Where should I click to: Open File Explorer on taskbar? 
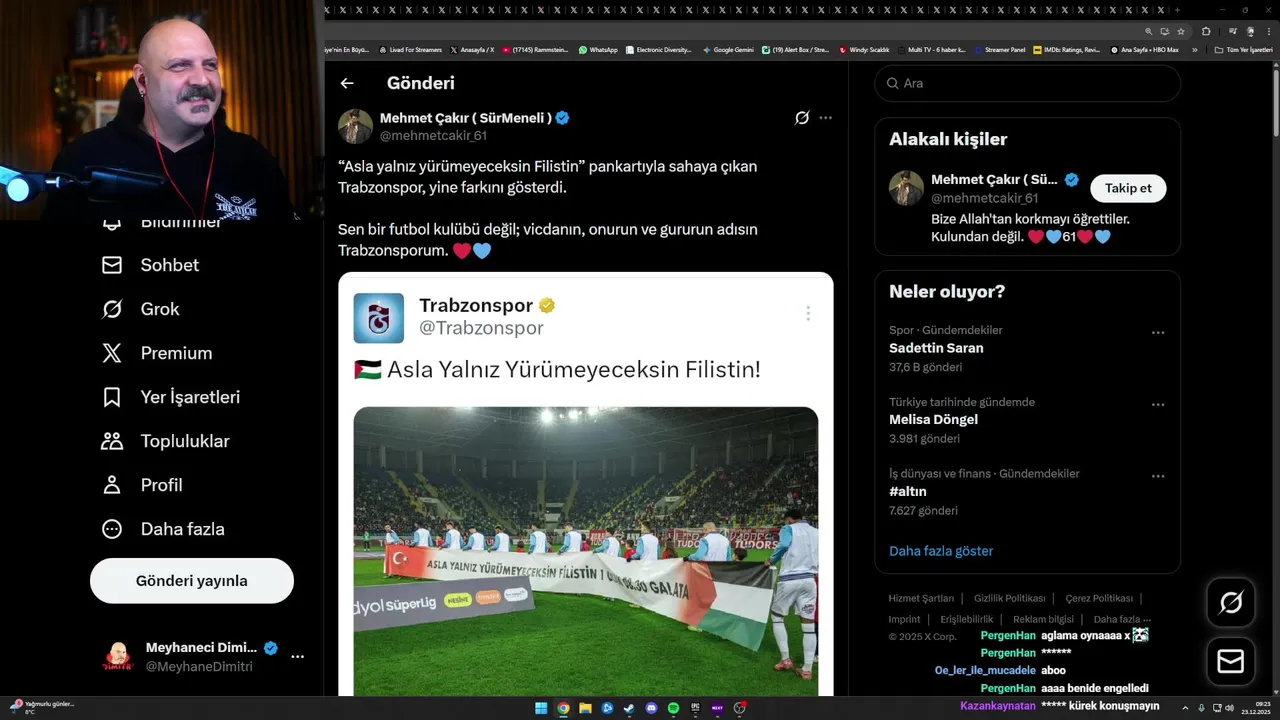coord(585,708)
